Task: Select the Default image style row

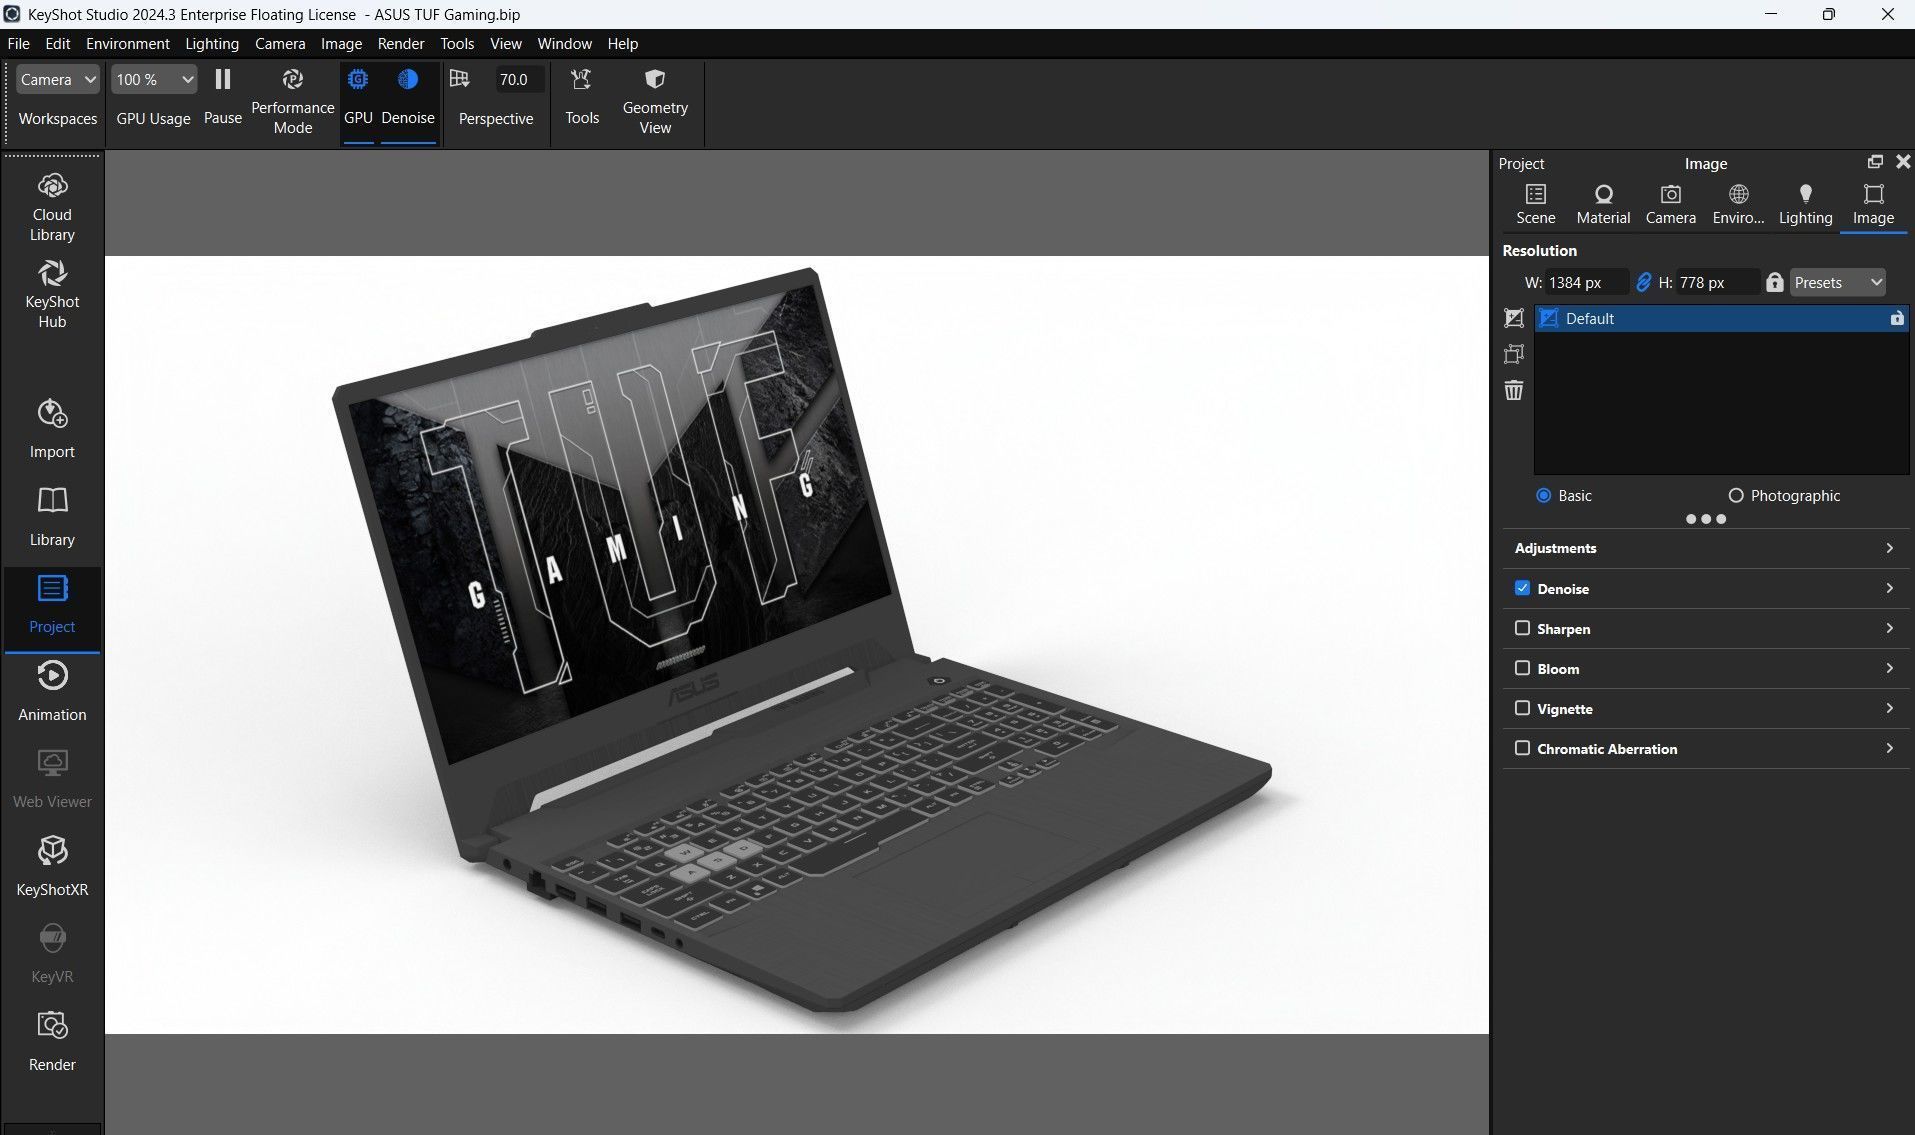Action: click(1721, 318)
